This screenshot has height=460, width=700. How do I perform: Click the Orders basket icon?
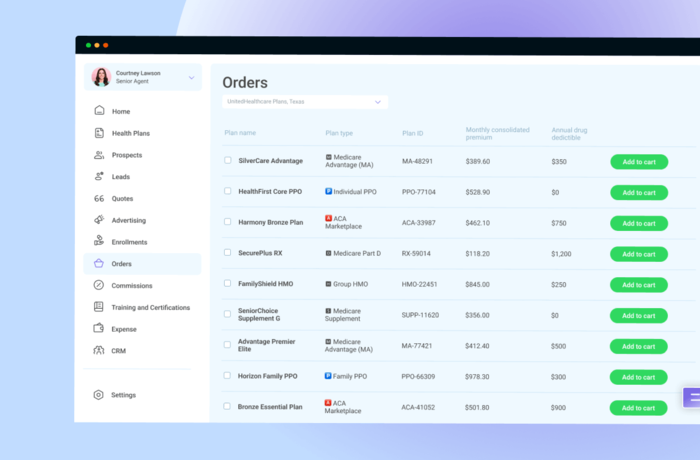(x=99, y=263)
